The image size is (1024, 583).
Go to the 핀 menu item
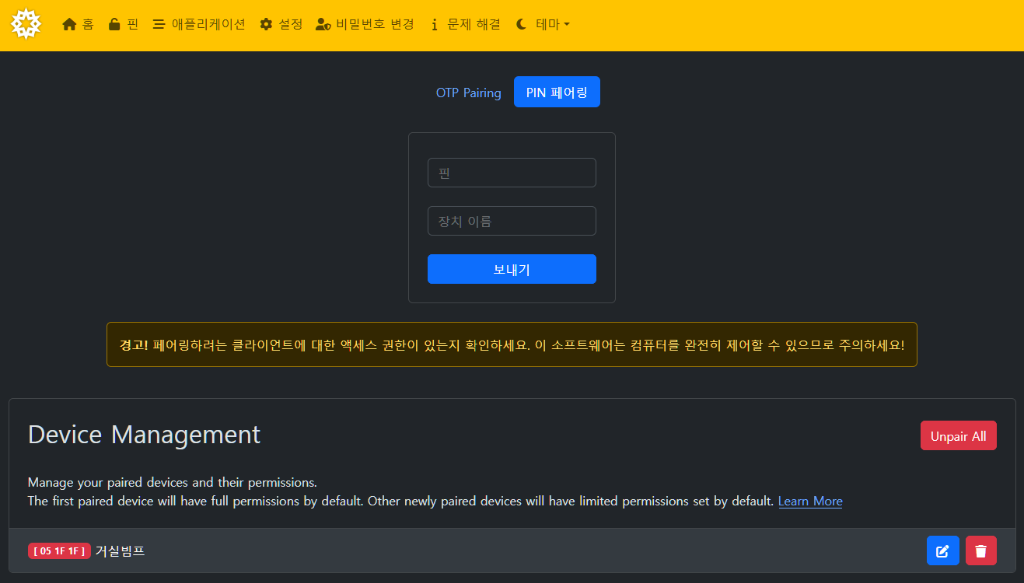pyautogui.click(x=123, y=24)
